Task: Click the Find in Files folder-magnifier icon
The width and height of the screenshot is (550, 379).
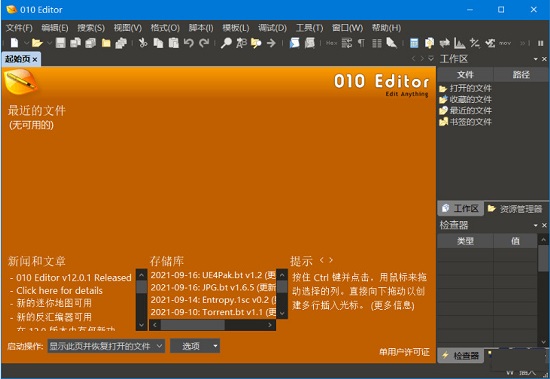Action: (256, 43)
